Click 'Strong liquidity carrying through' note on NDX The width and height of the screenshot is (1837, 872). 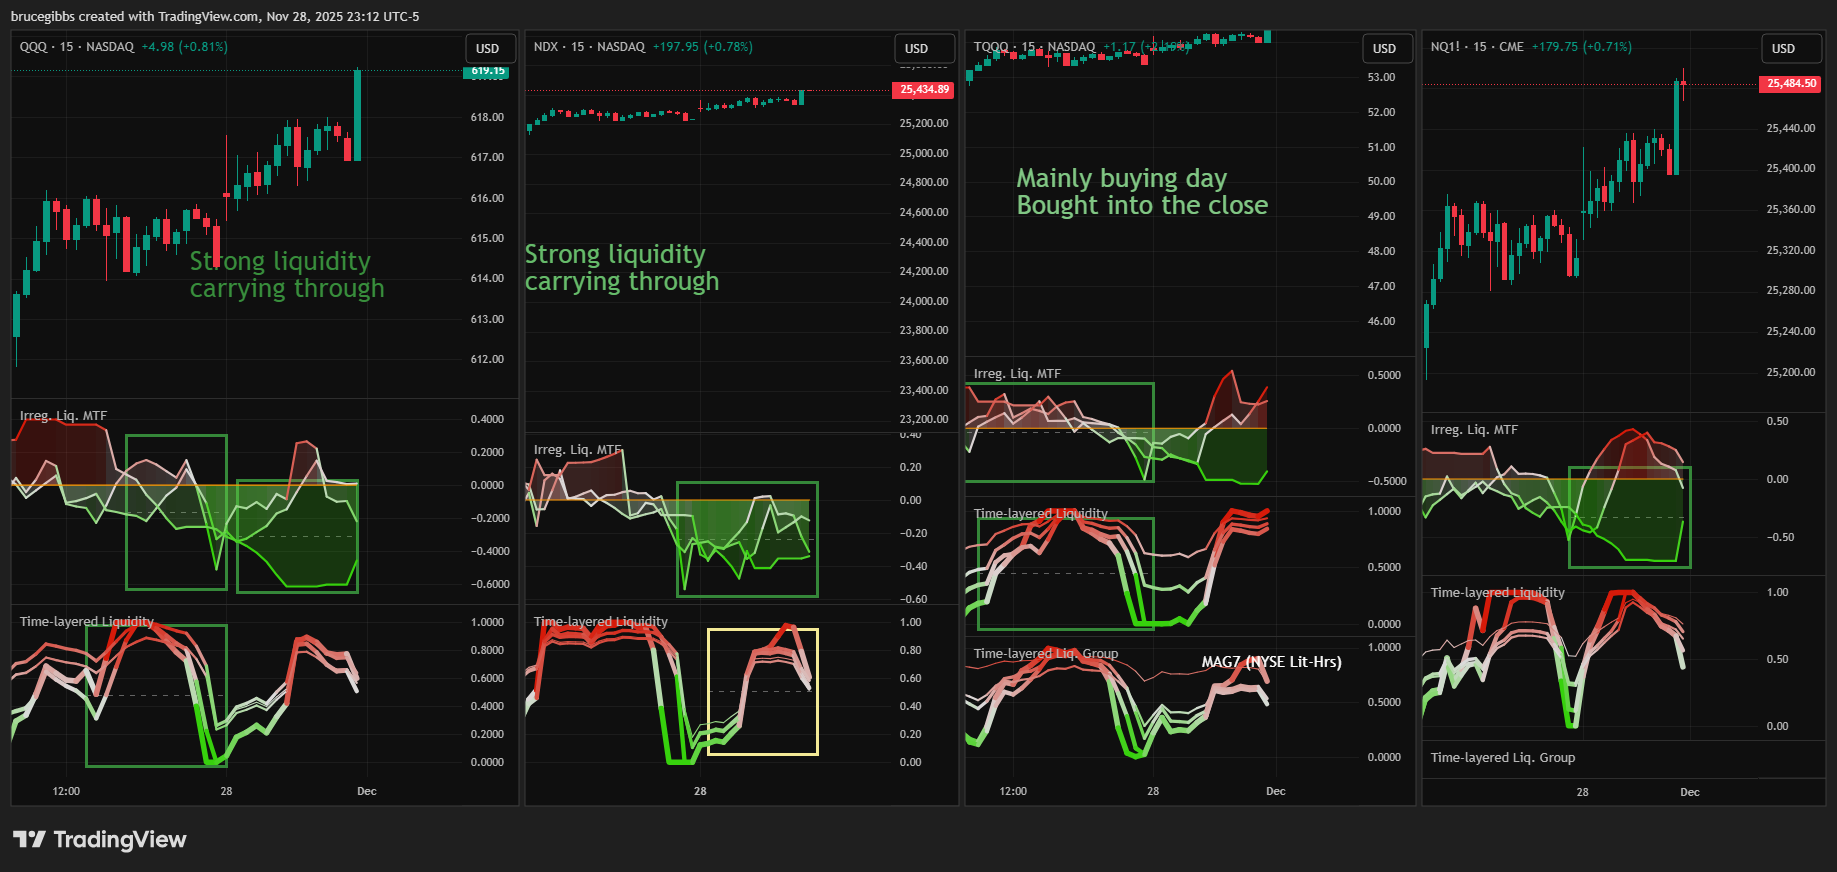[621, 268]
